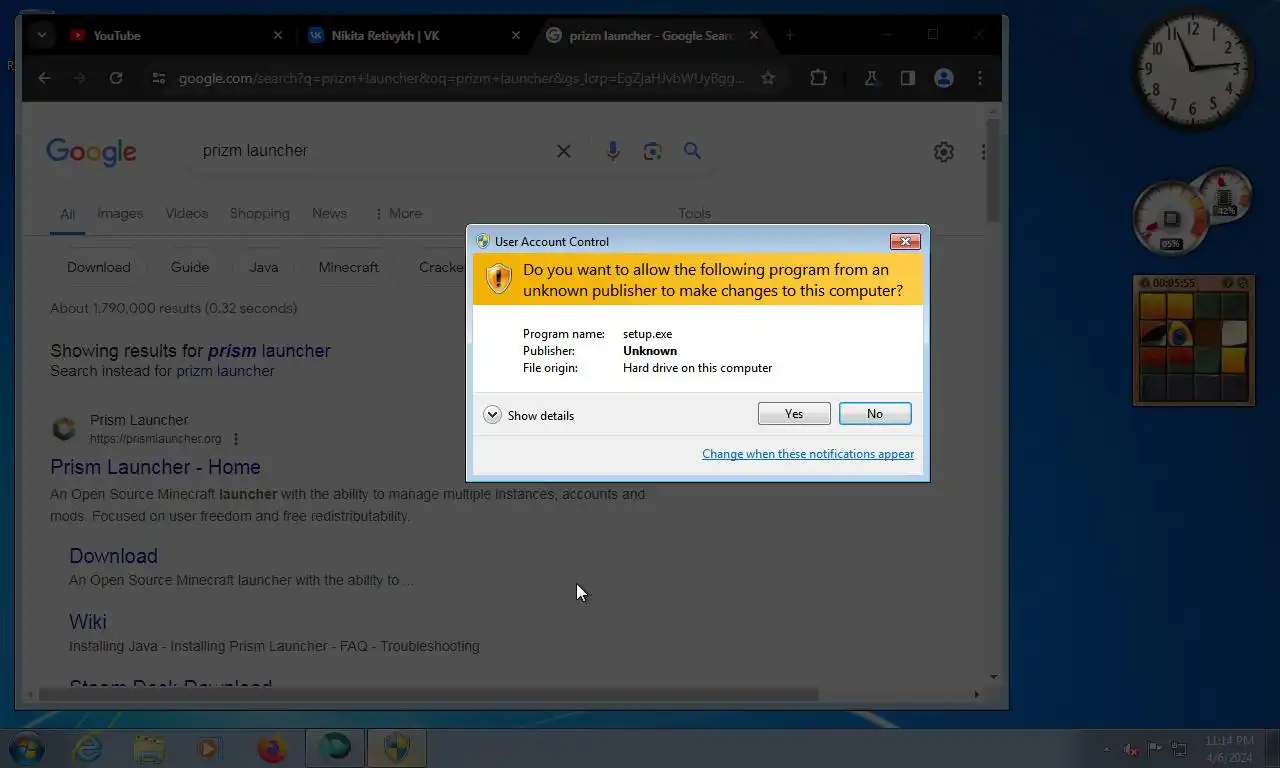Switch to News results
The image size is (1280, 768).
coord(329,213)
